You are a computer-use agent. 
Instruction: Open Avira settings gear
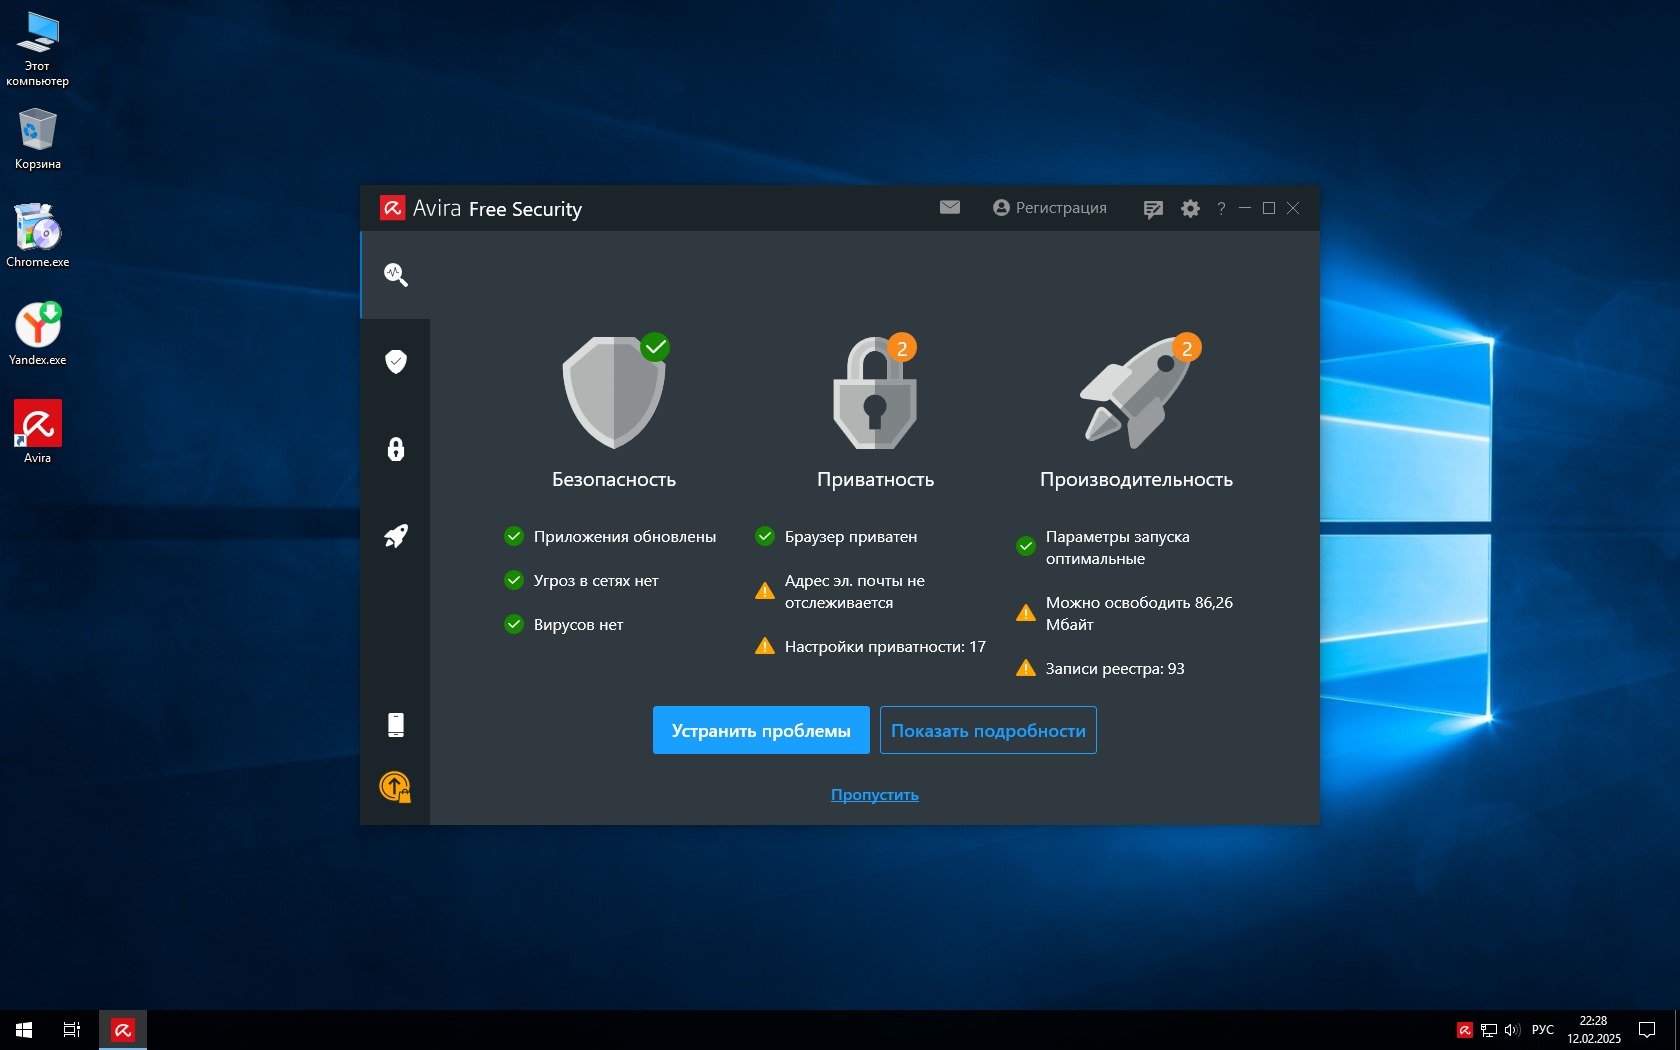(1190, 209)
